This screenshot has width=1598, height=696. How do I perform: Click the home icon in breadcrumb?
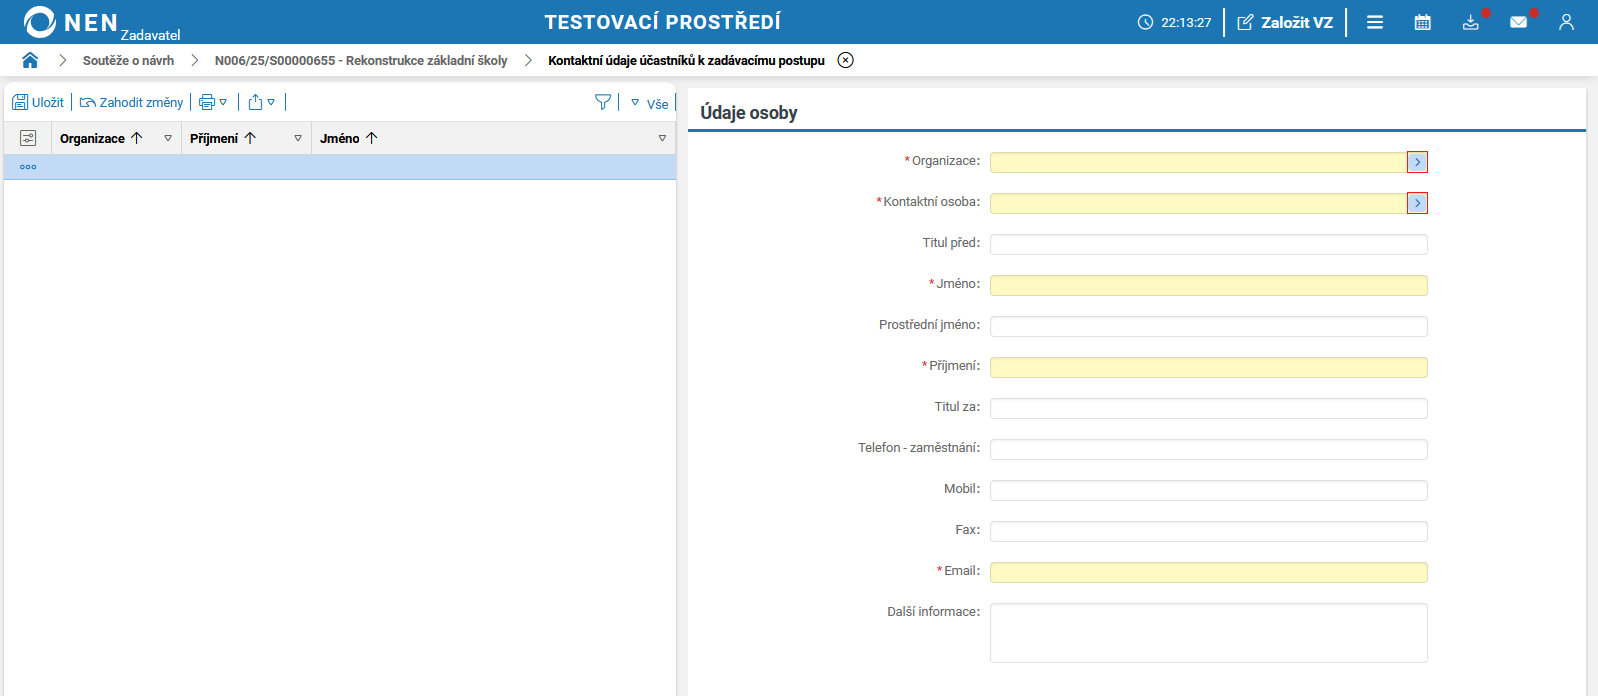pos(30,60)
